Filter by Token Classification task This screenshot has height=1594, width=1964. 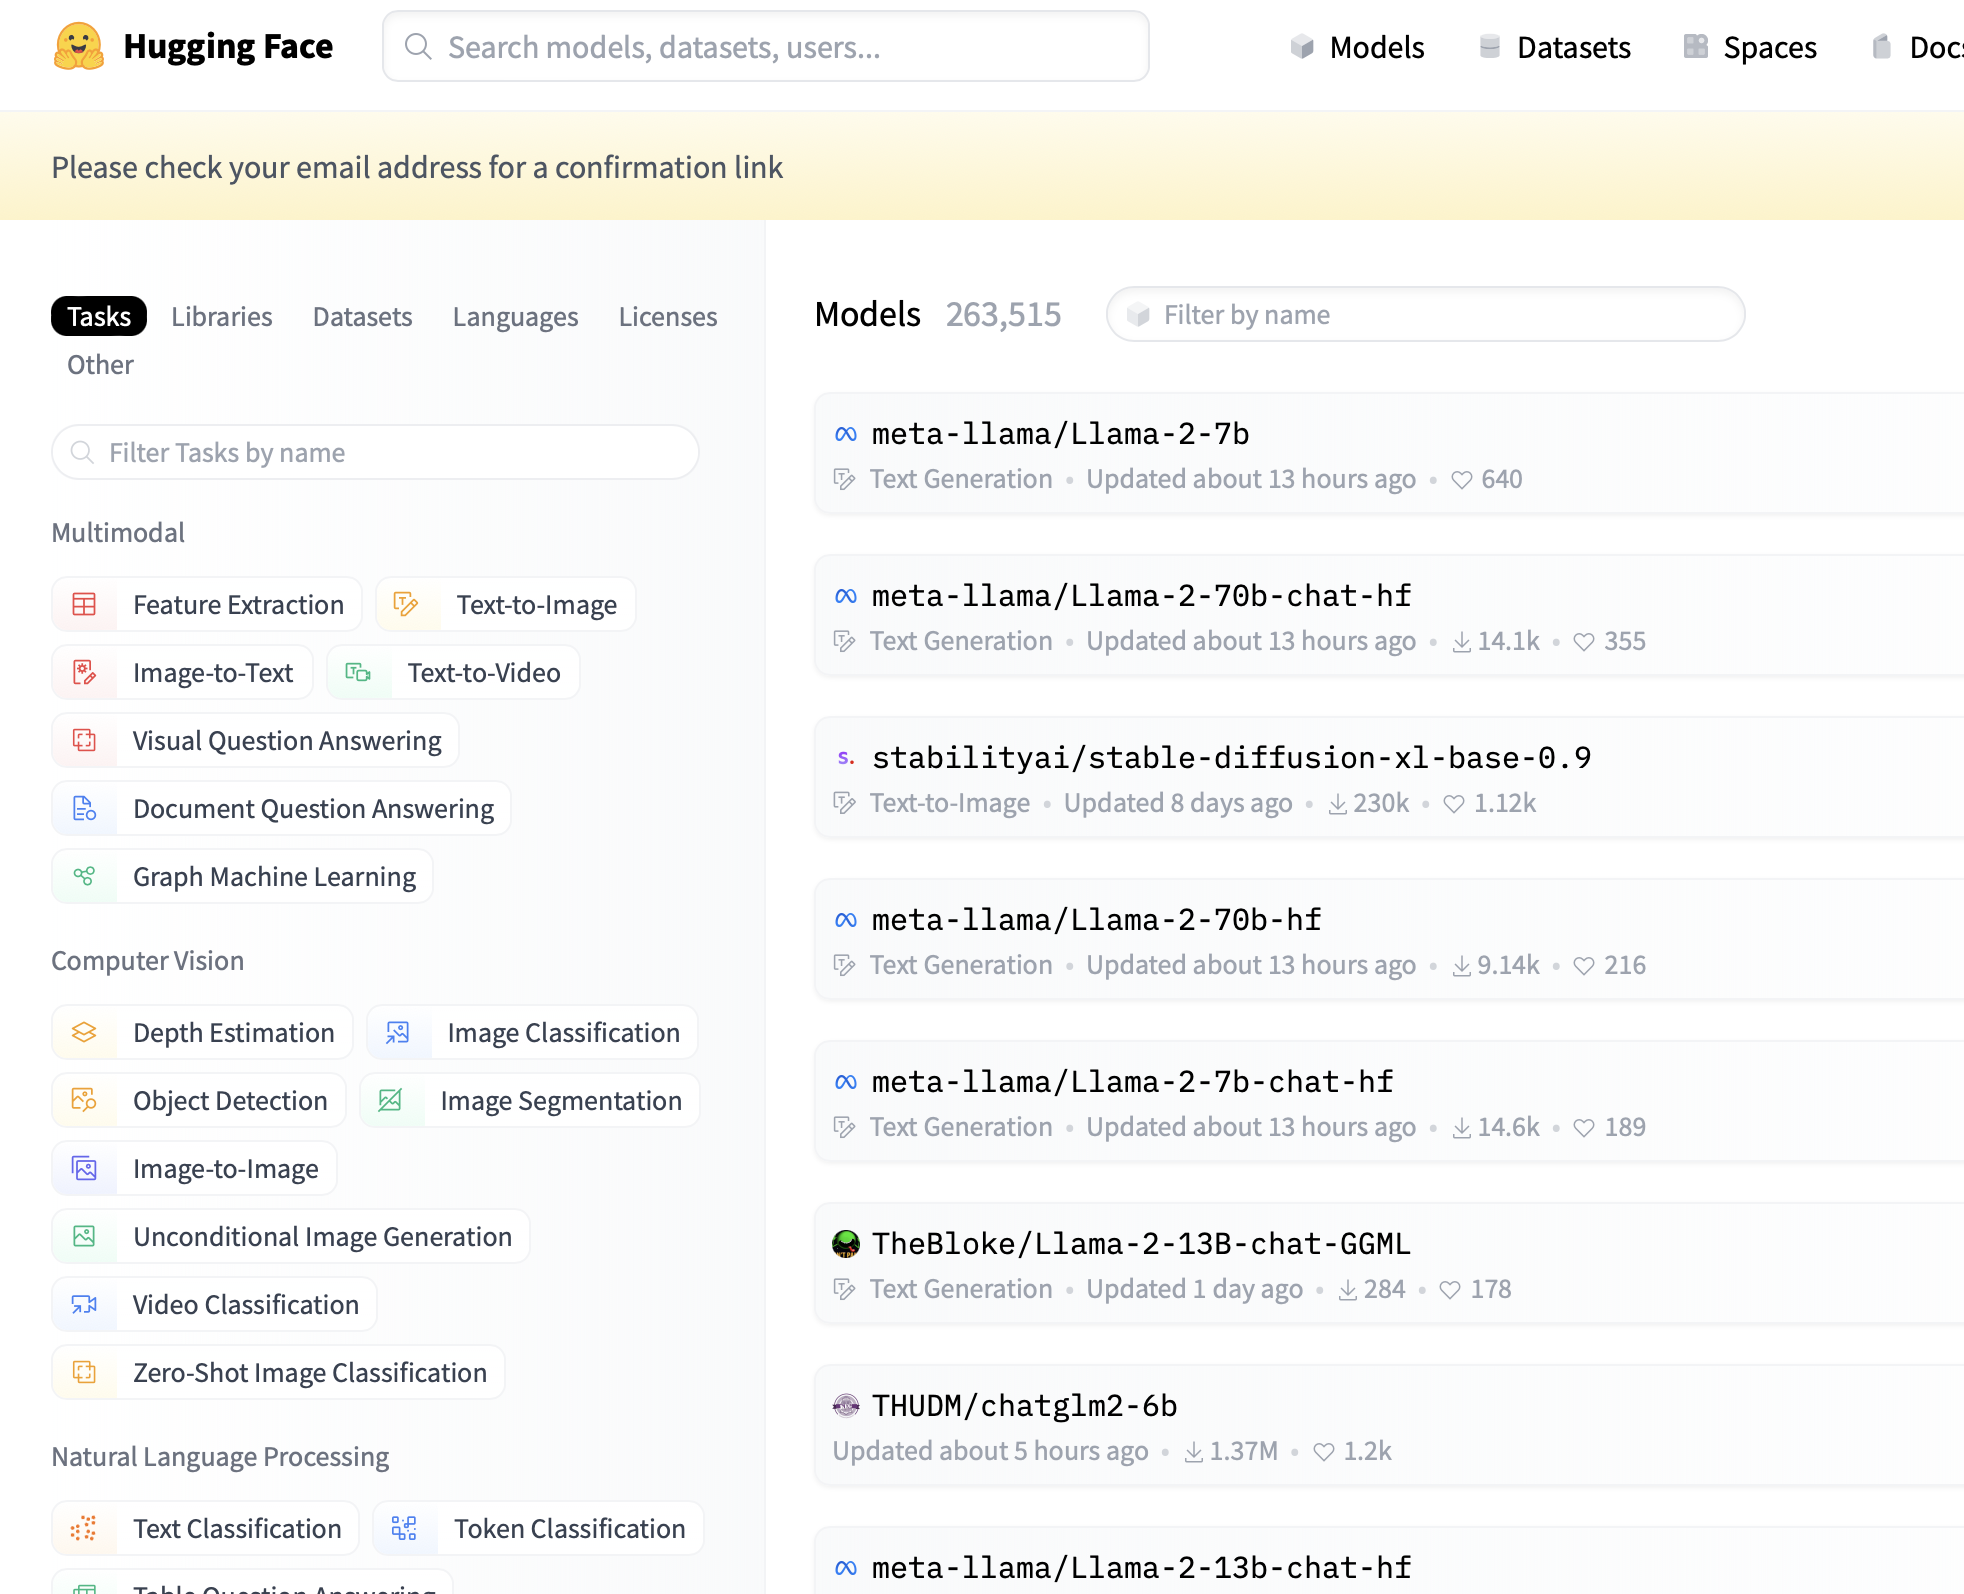pyautogui.click(x=538, y=1529)
